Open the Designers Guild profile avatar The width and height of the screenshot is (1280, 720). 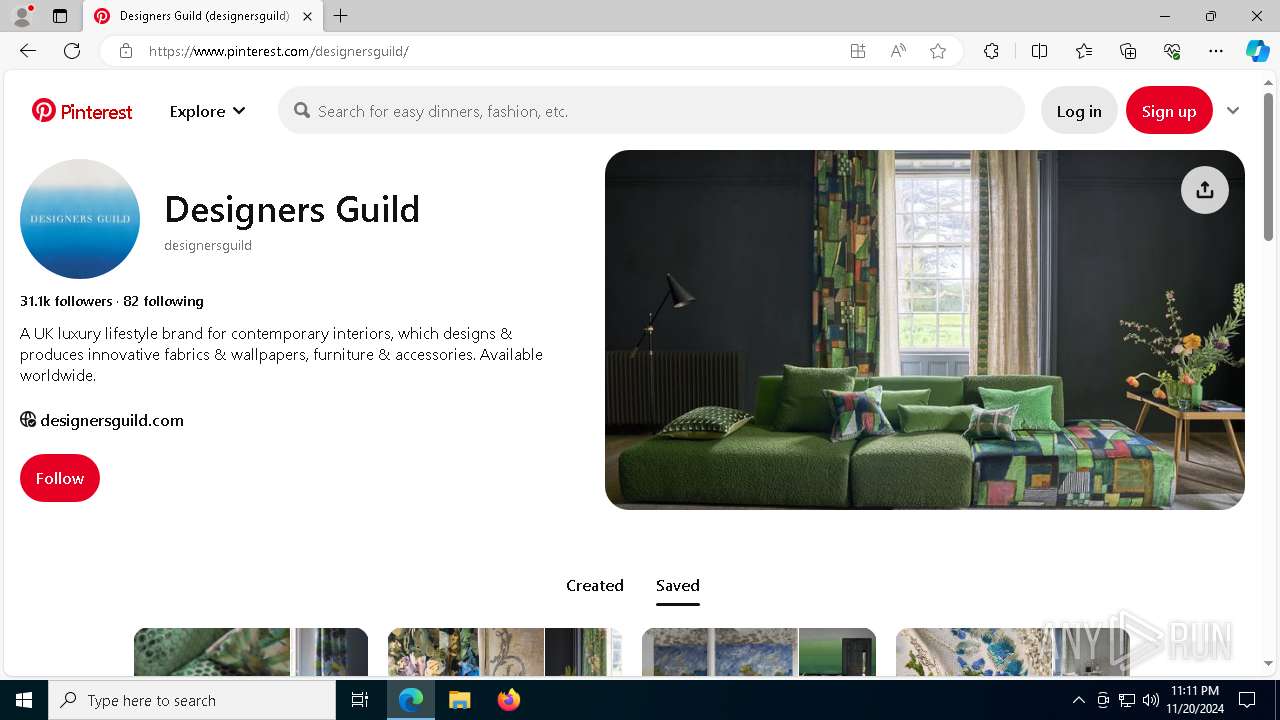80,219
